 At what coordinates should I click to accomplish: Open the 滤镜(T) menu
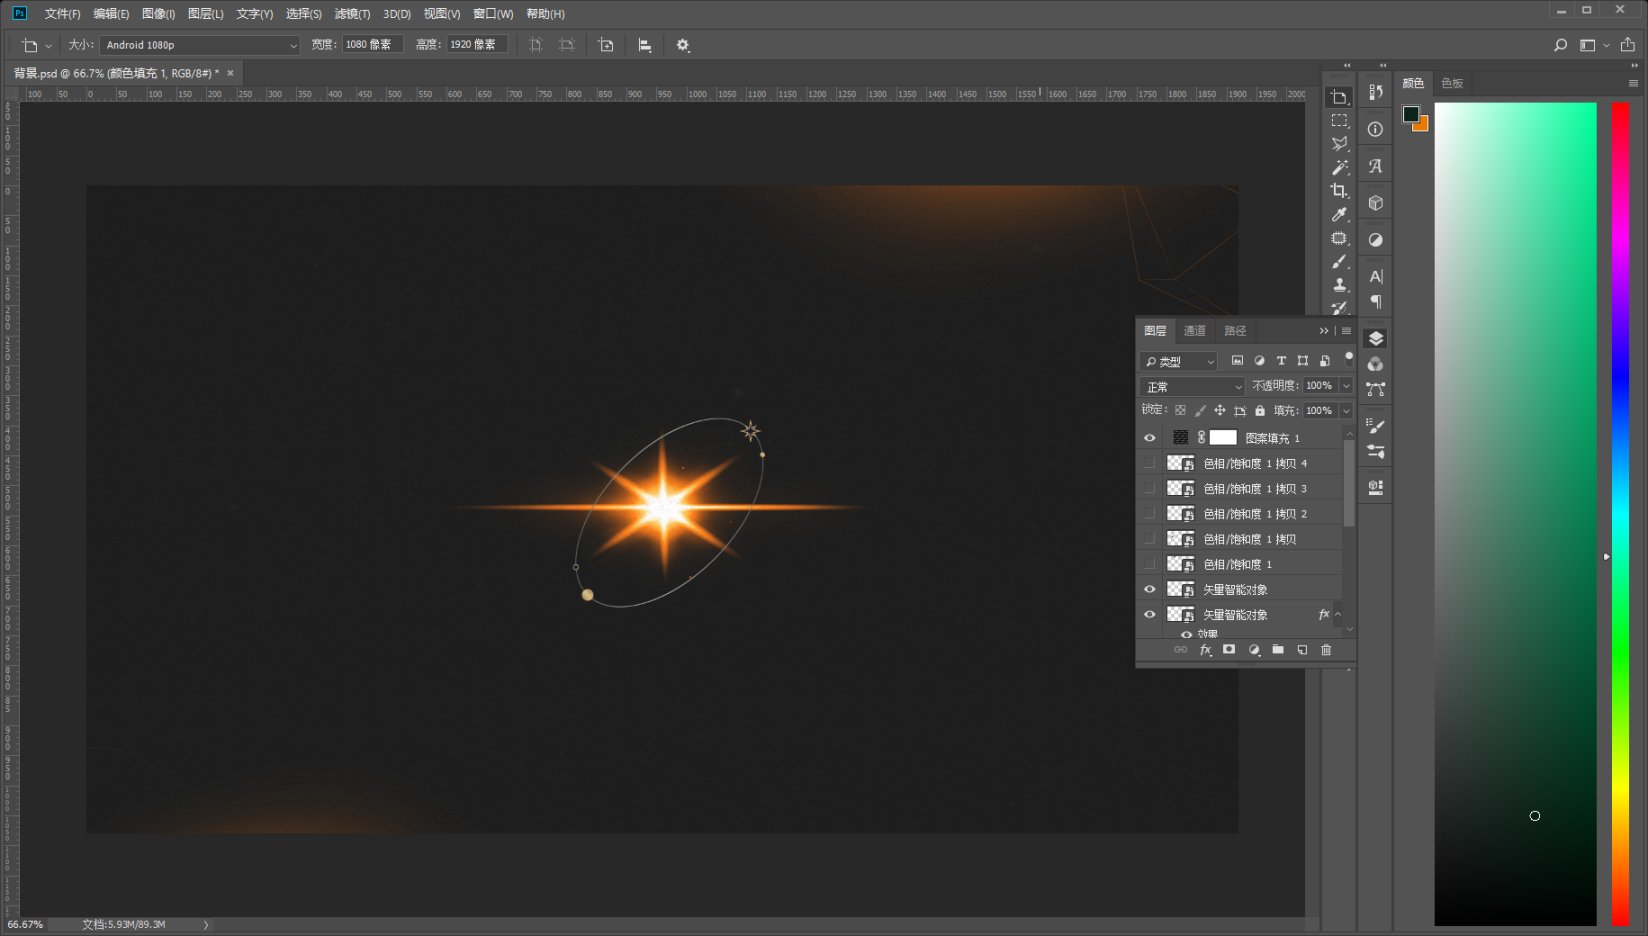click(352, 14)
